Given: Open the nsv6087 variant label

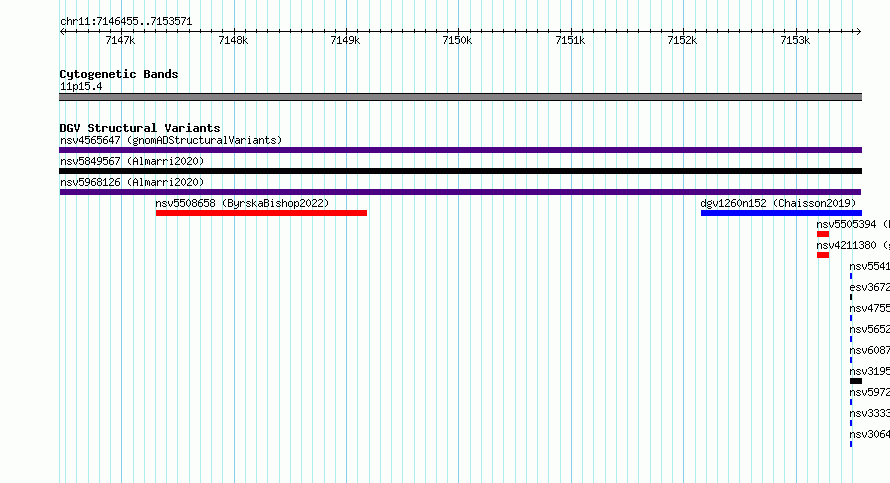Looking at the screenshot, I should click(x=870, y=350).
